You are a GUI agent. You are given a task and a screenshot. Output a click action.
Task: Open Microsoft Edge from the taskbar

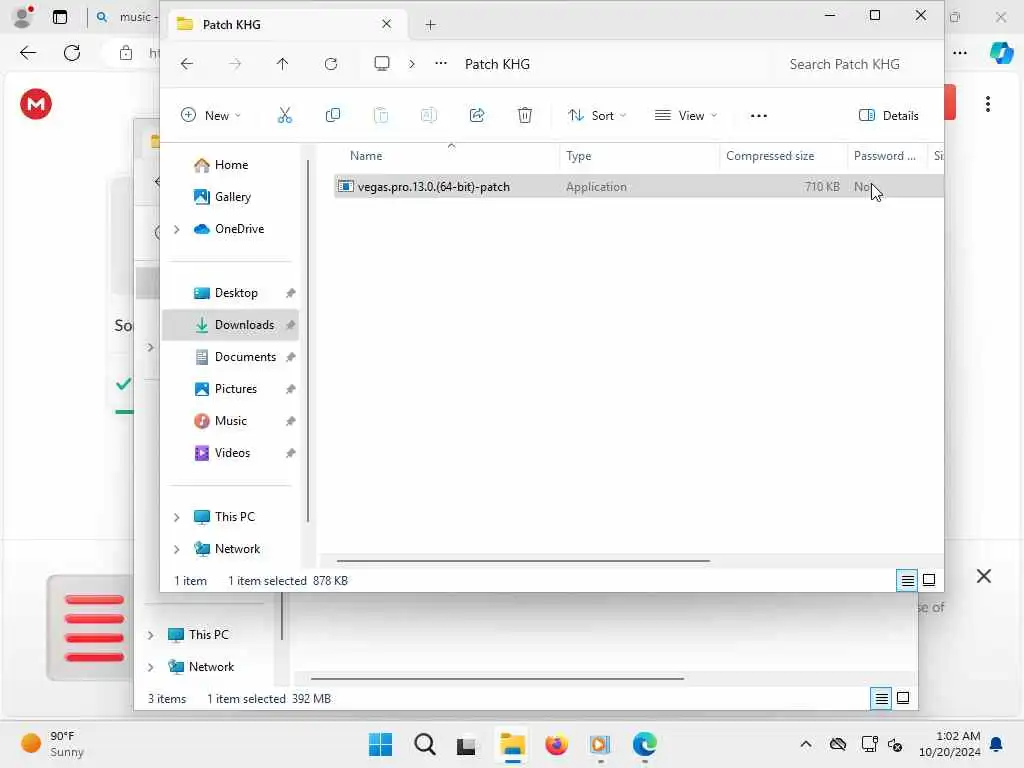point(645,744)
